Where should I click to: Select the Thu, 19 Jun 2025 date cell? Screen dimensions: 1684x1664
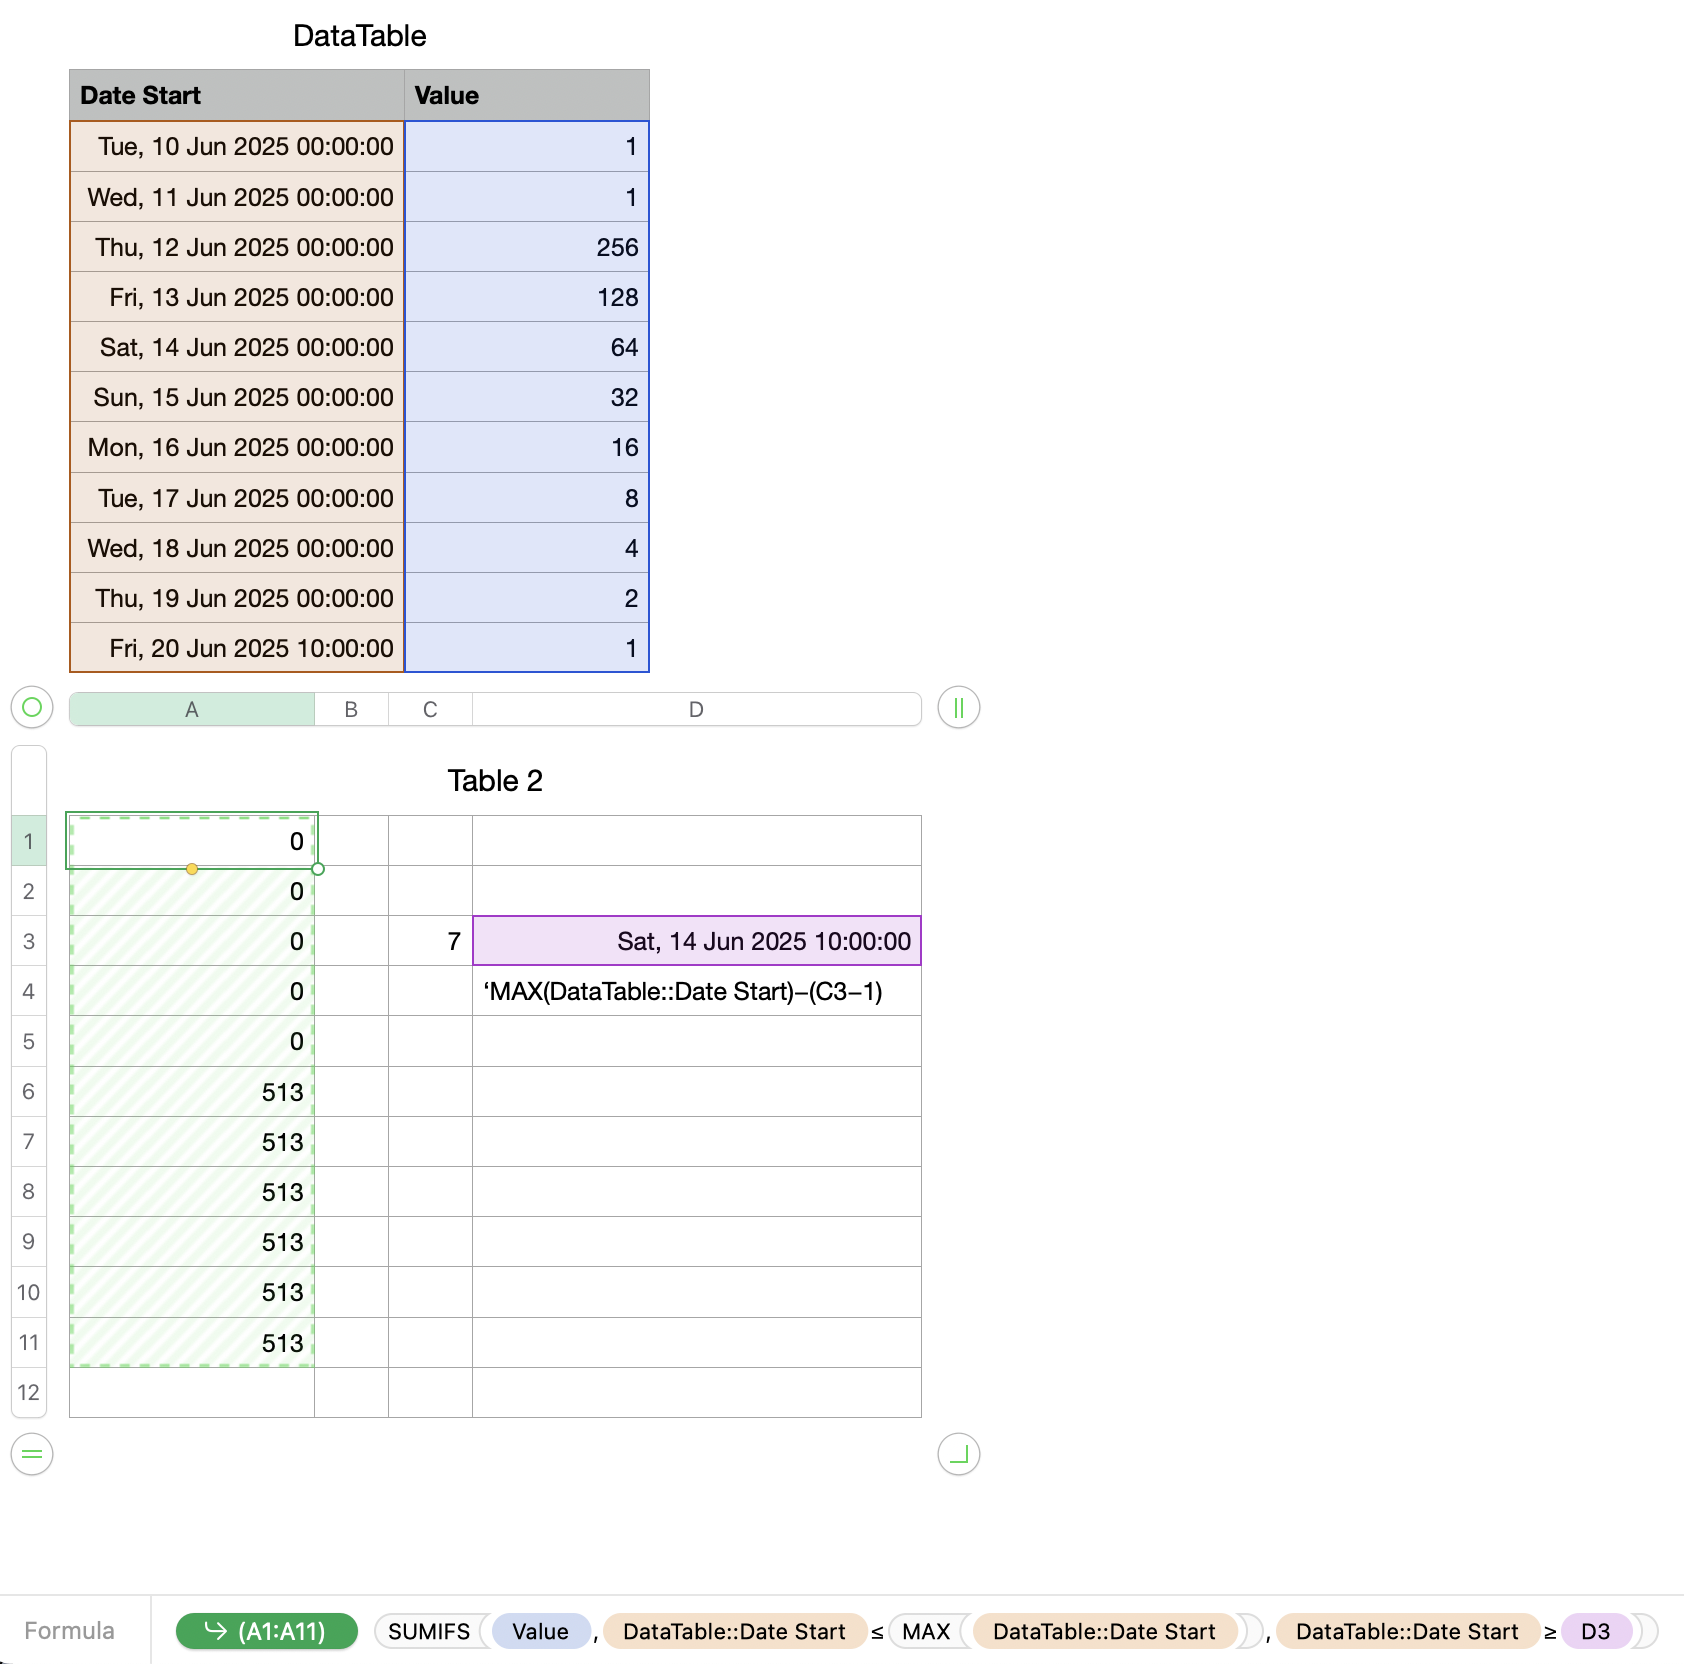[x=237, y=598]
